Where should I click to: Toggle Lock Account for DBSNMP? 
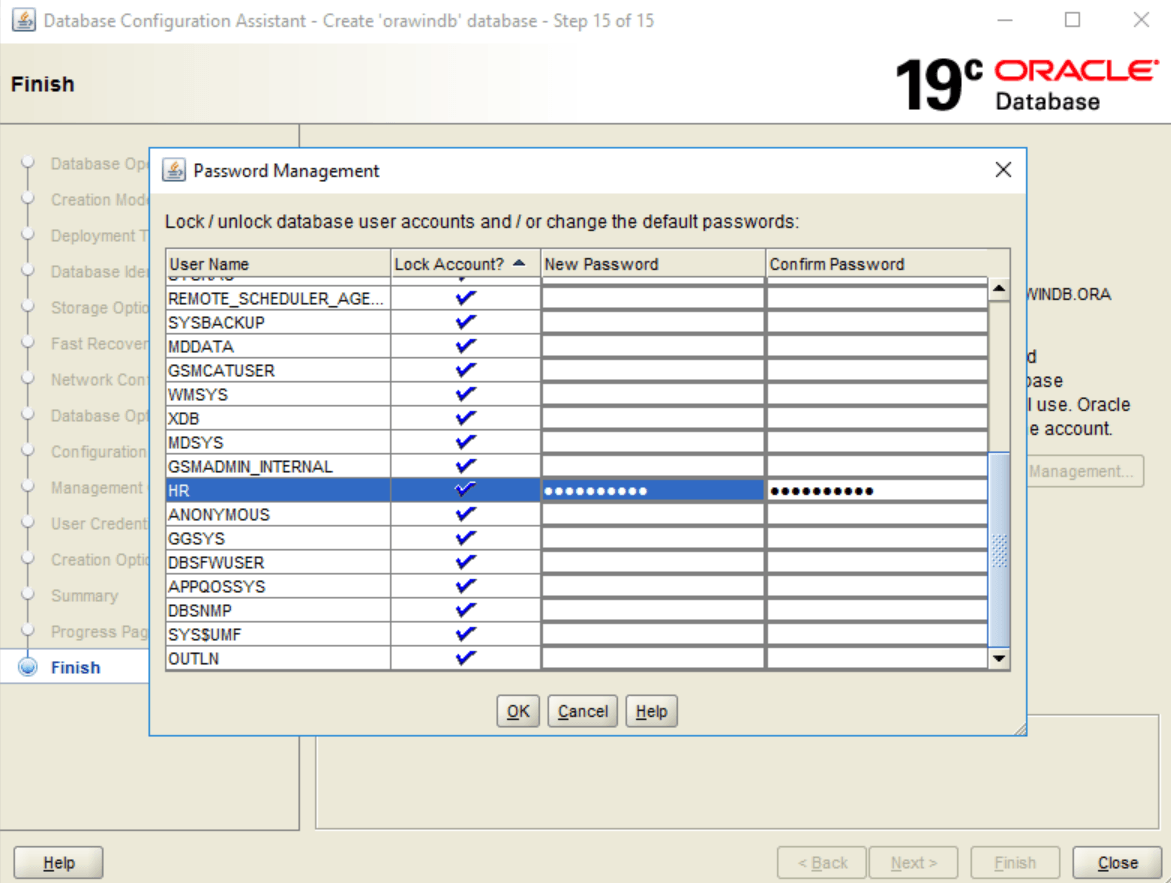tap(465, 610)
